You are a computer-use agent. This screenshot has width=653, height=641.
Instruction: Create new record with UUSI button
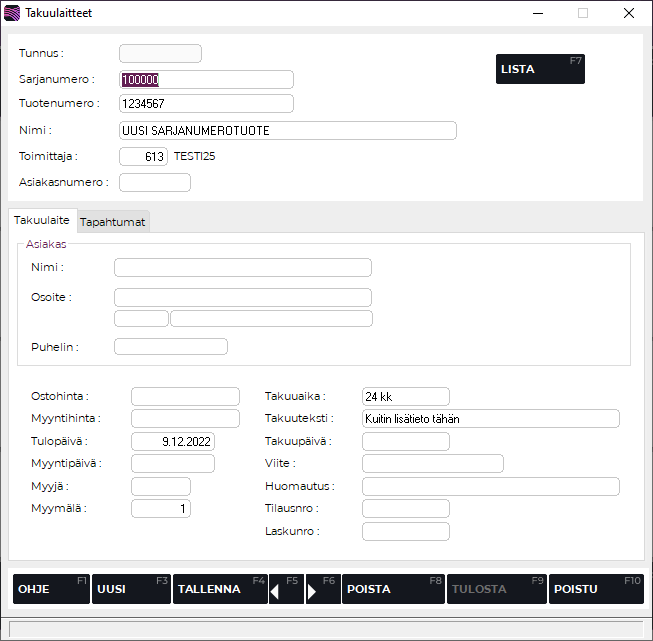click(x=132, y=589)
